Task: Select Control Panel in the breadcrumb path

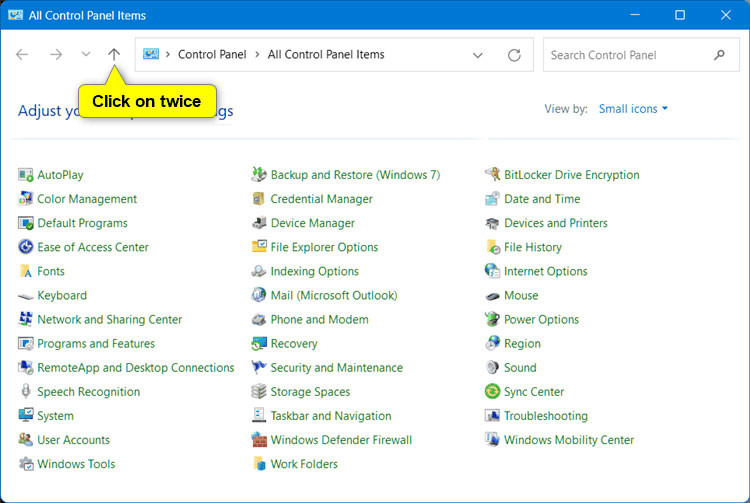Action: point(211,55)
